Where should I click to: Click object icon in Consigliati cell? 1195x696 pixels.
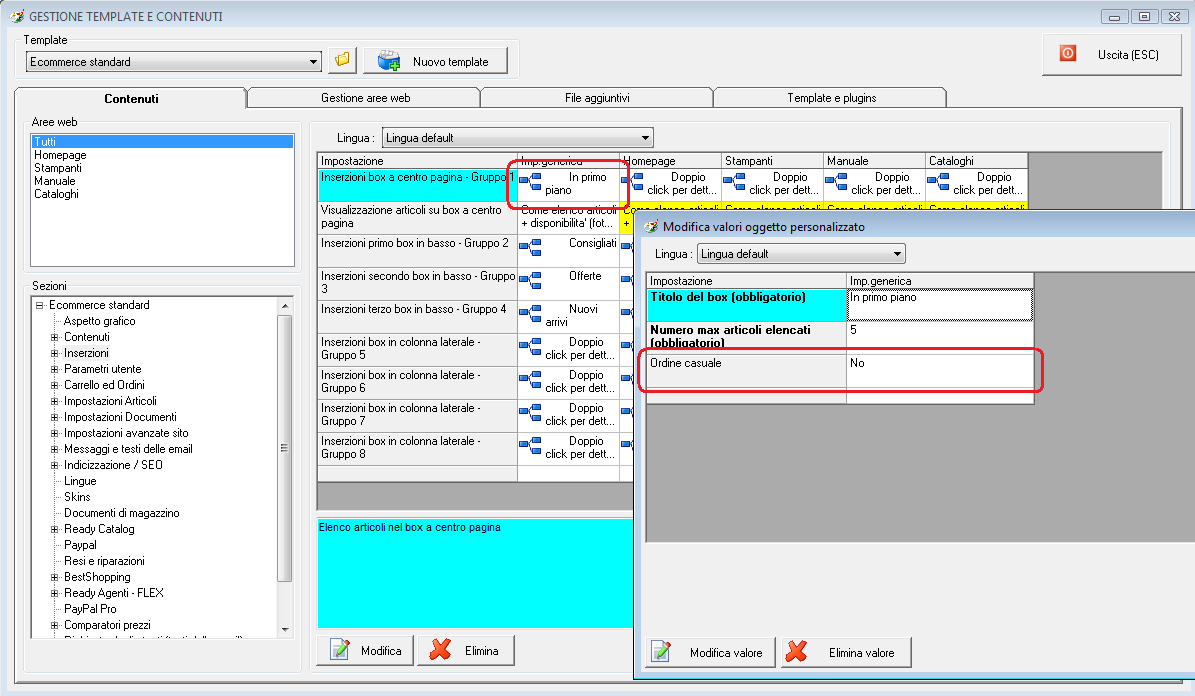(531, 247)
